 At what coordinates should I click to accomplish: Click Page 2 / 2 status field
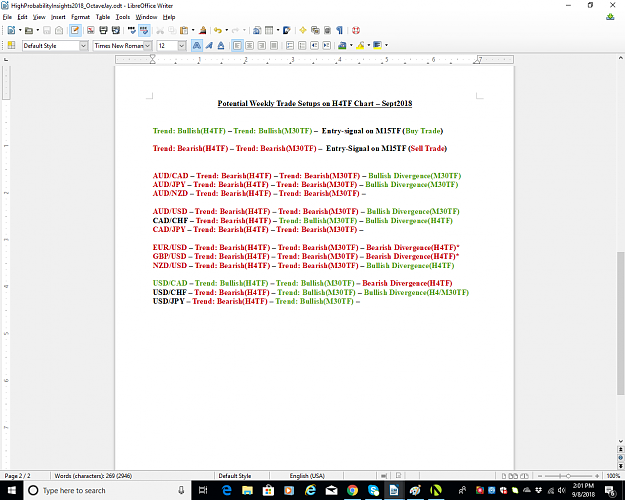[x=17, y=476]
